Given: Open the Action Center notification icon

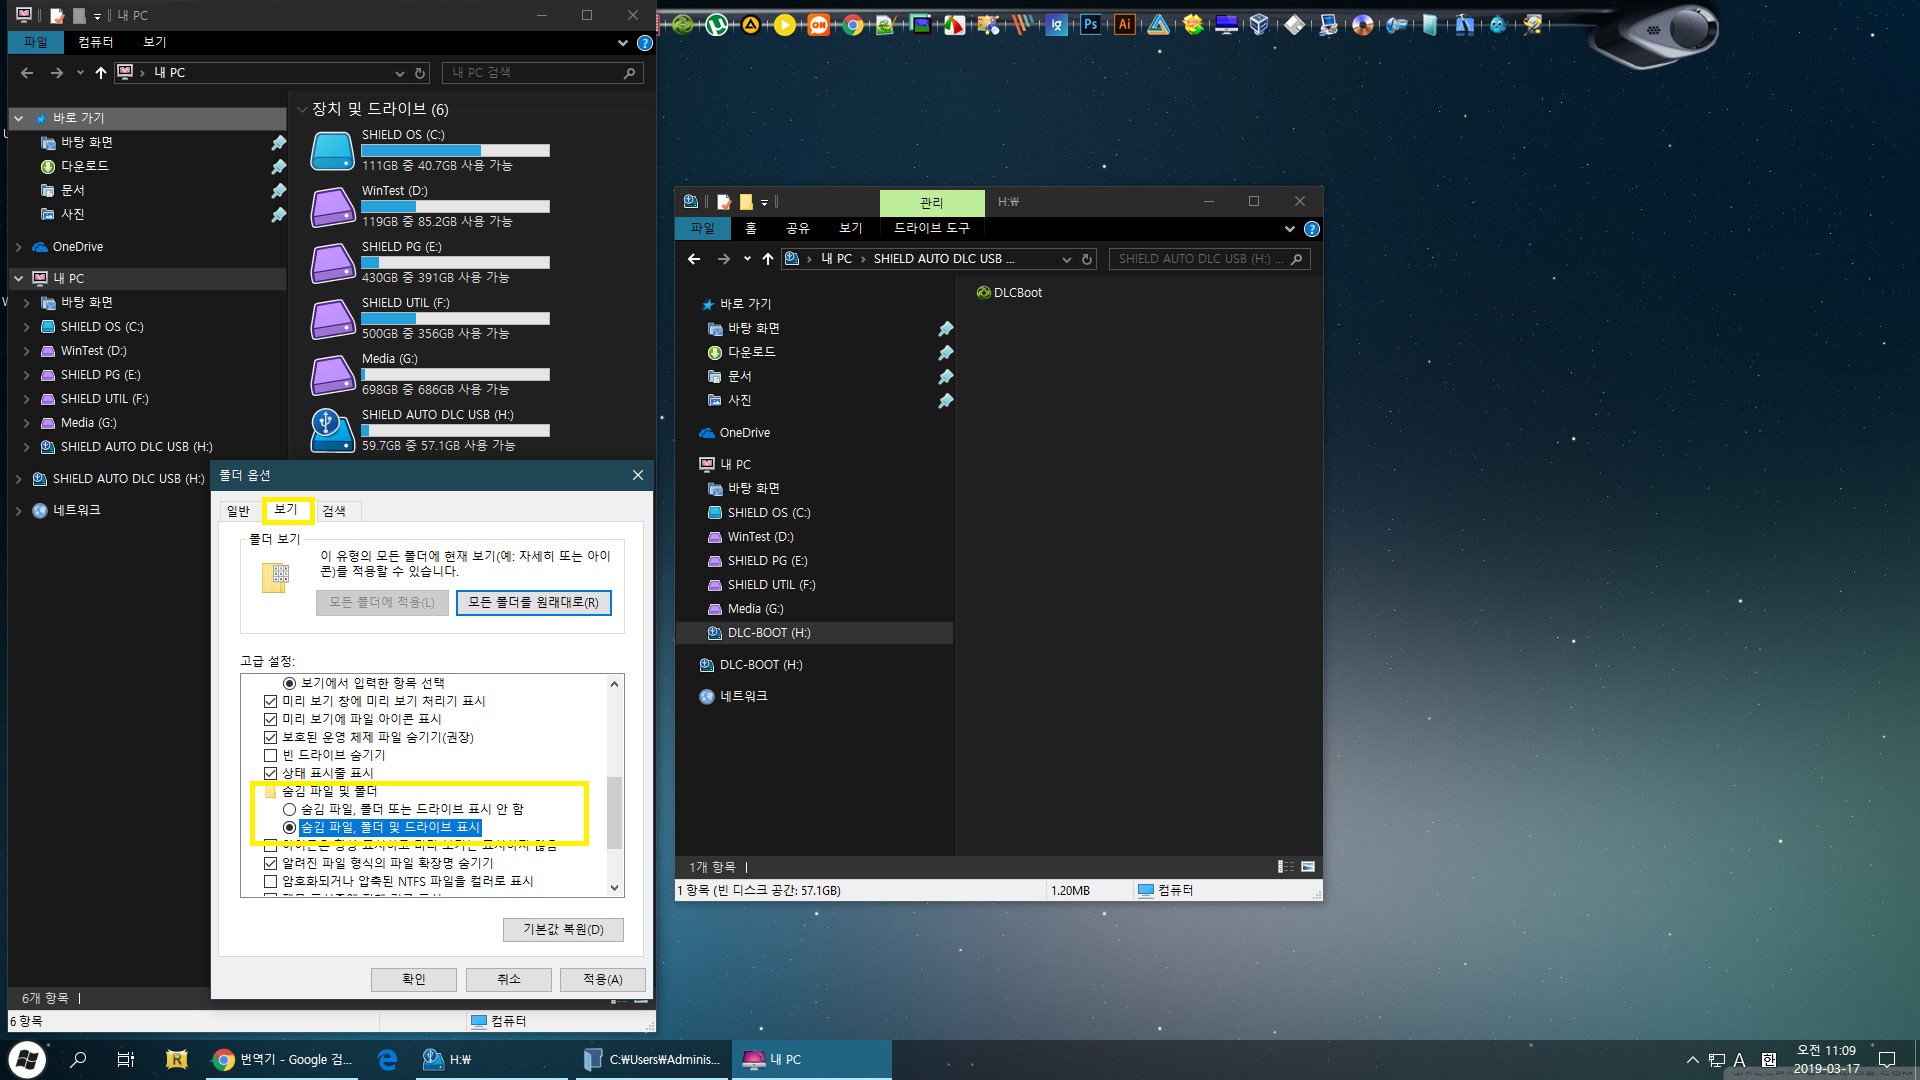Looking at the screenshot, I should pyautogui.click(x=1887, y=1060).
